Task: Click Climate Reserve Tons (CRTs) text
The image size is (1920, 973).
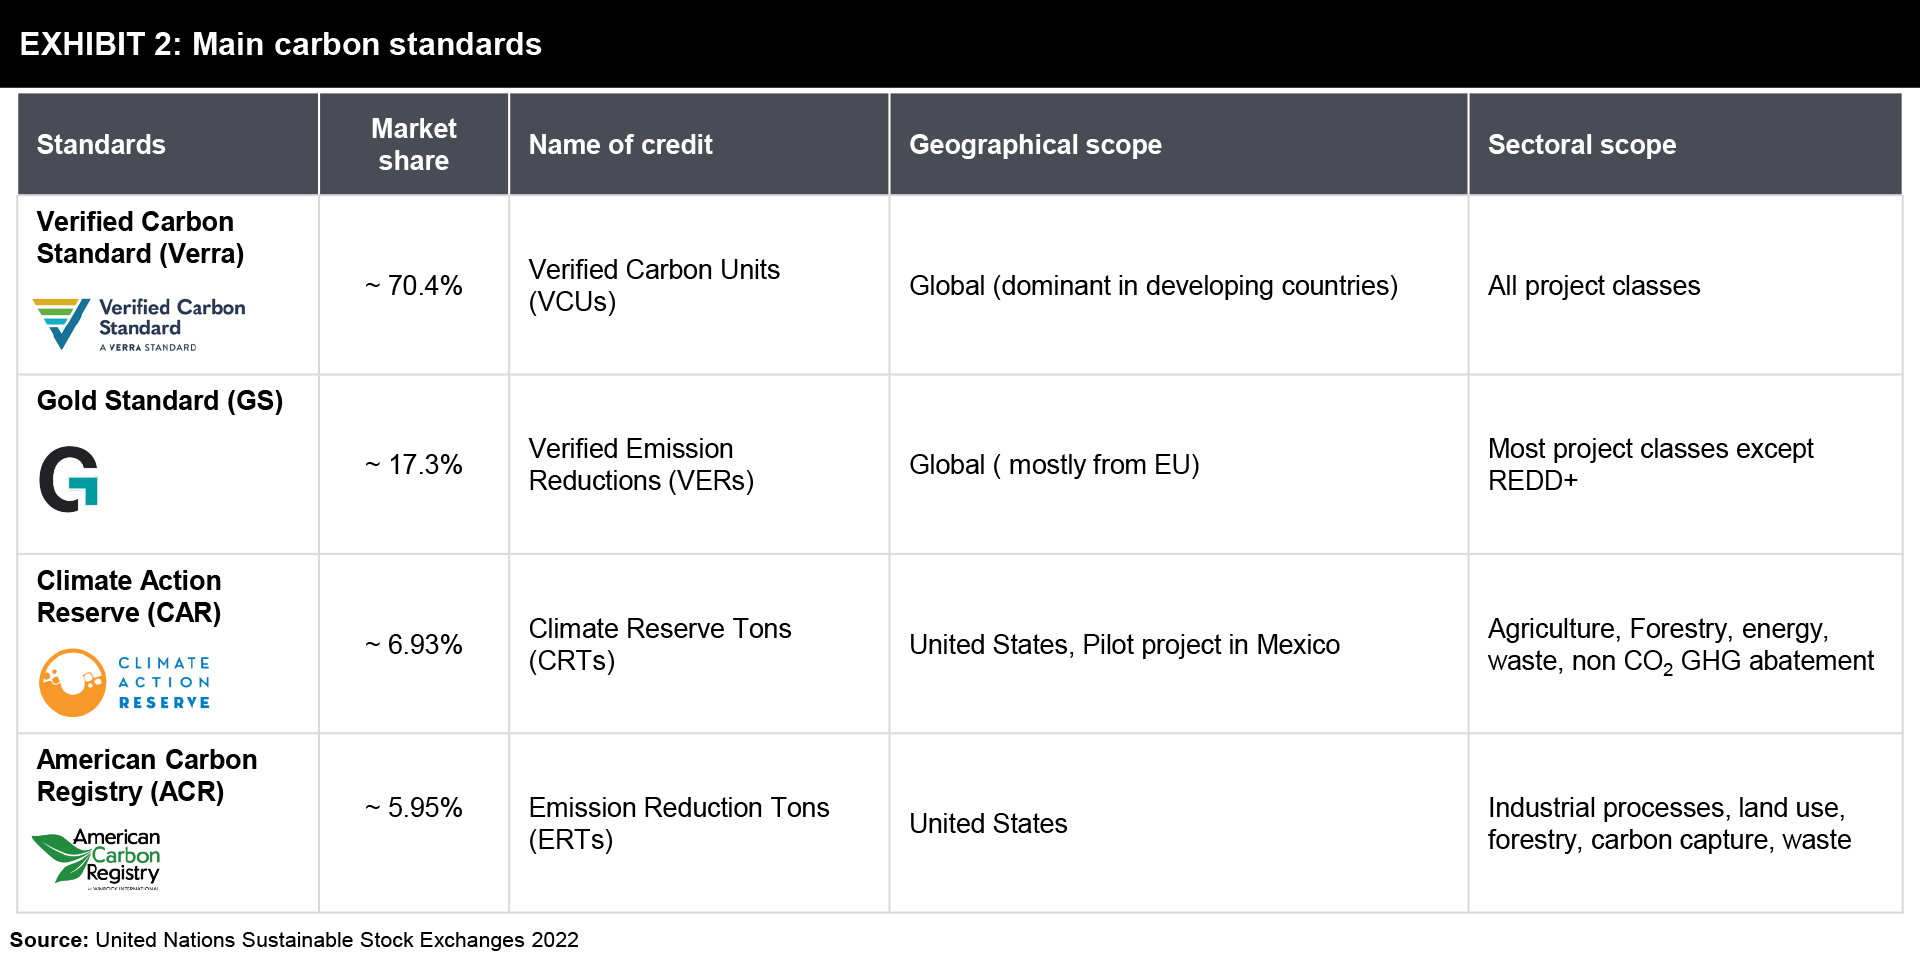Action: pyautogui.click(x=659, y=645)
